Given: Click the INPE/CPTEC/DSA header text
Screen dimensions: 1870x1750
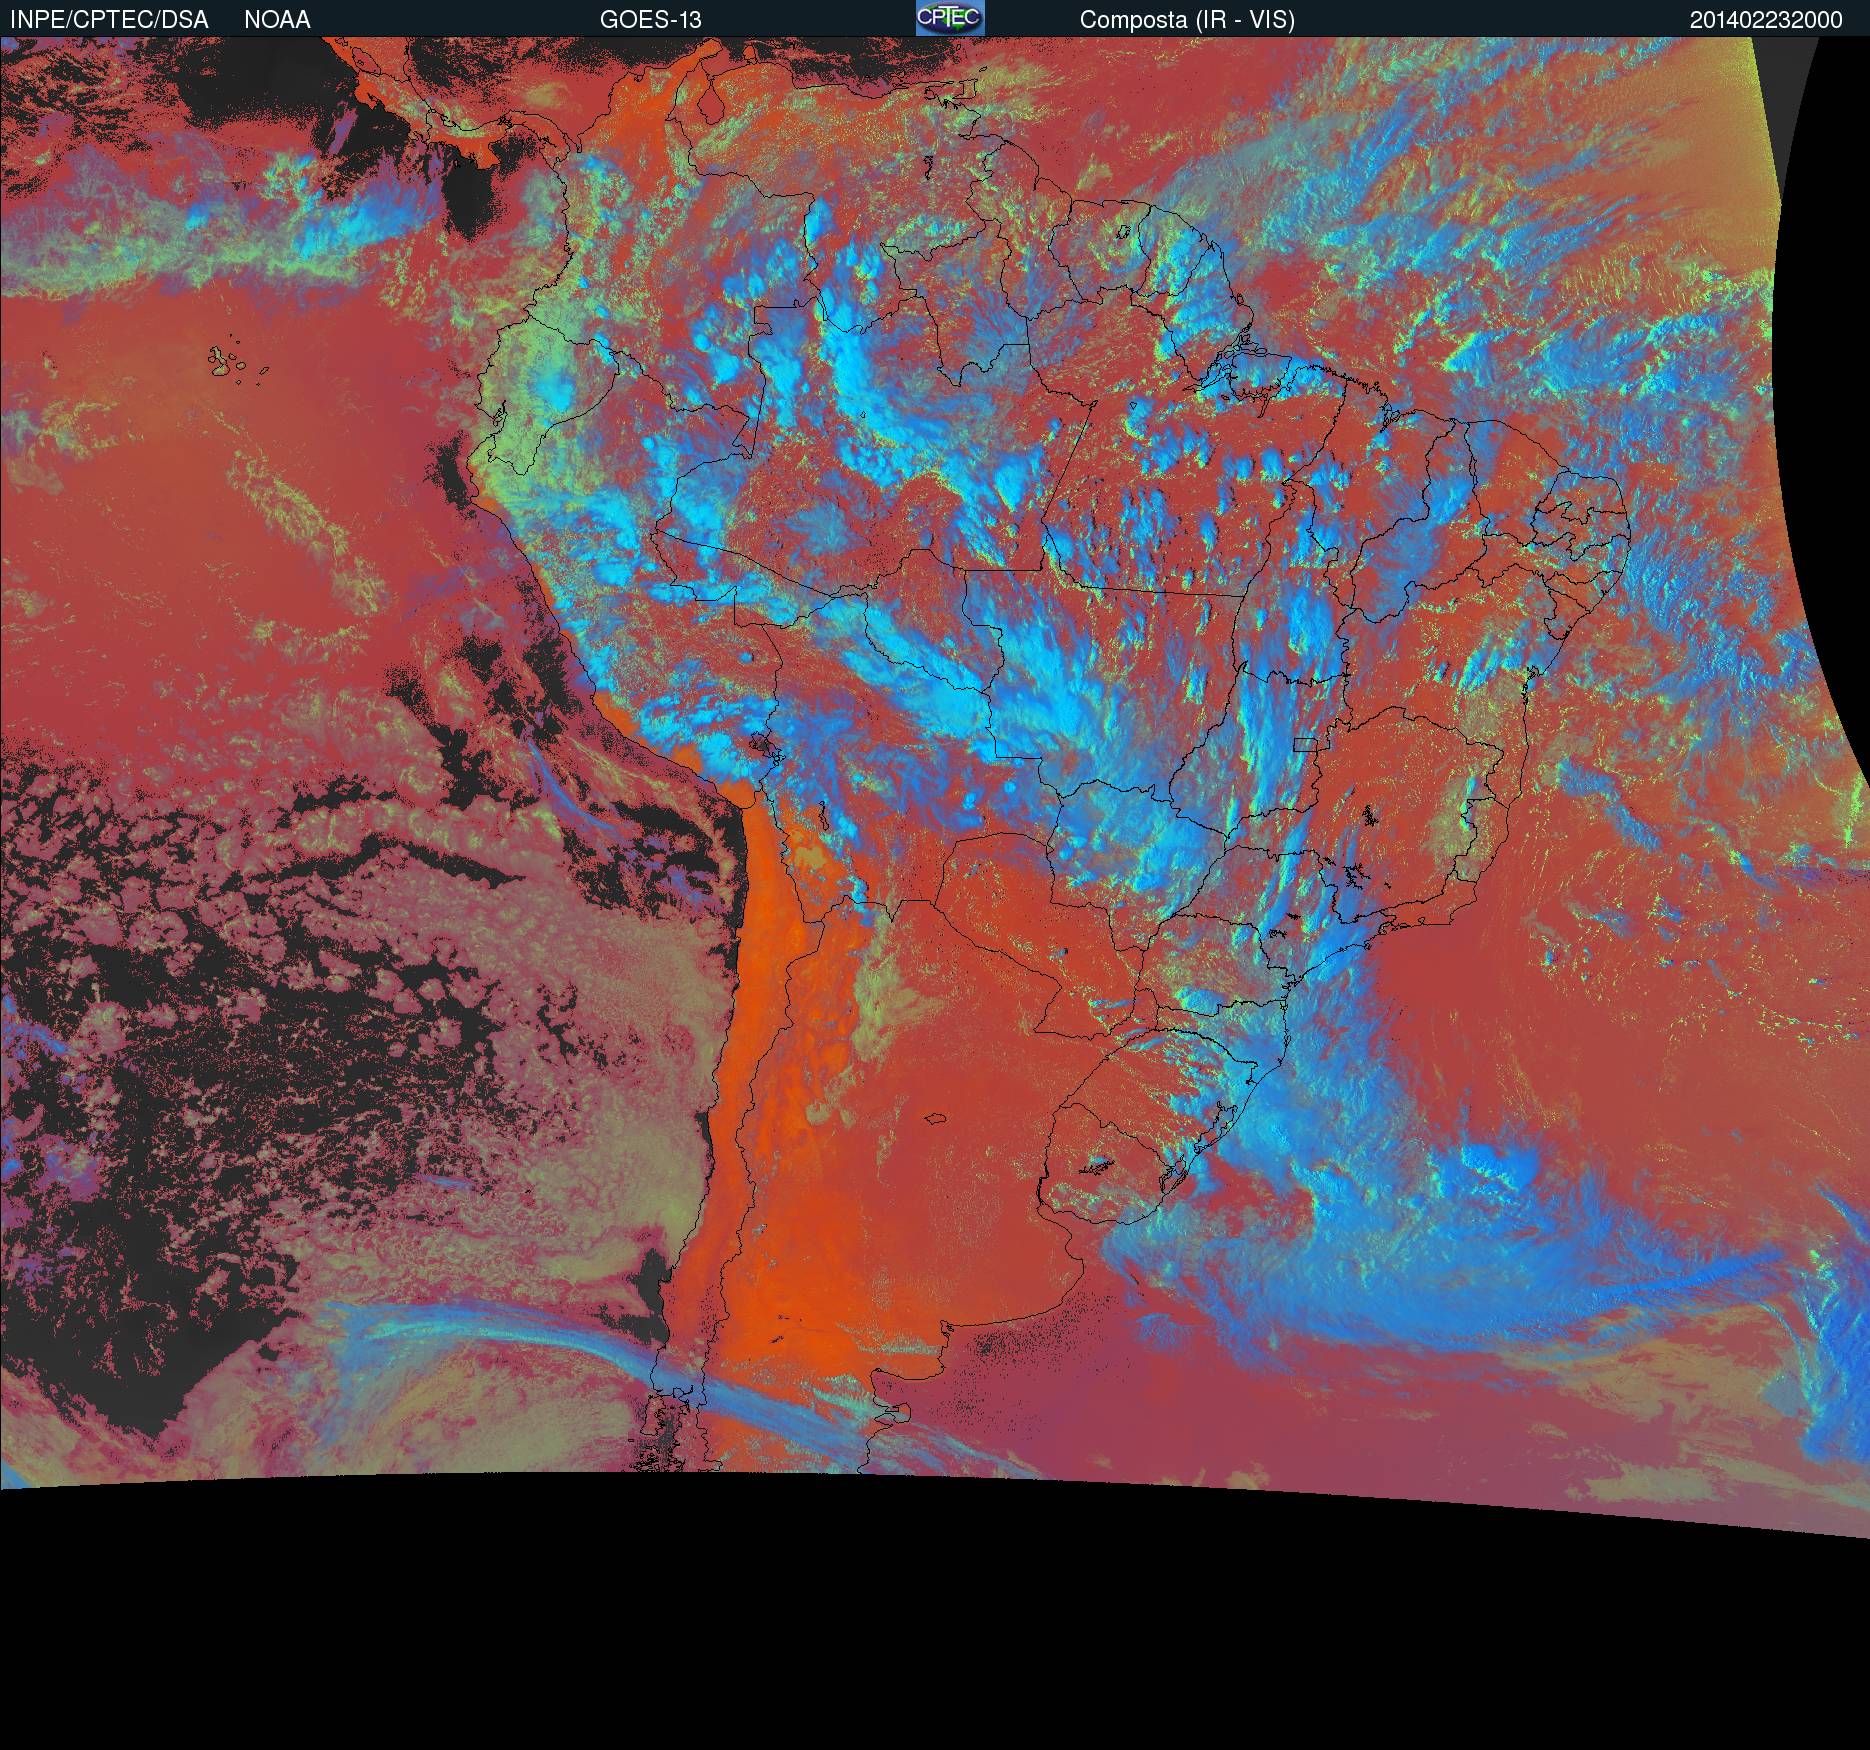Looking at the screenshot, I should point(109,20).
